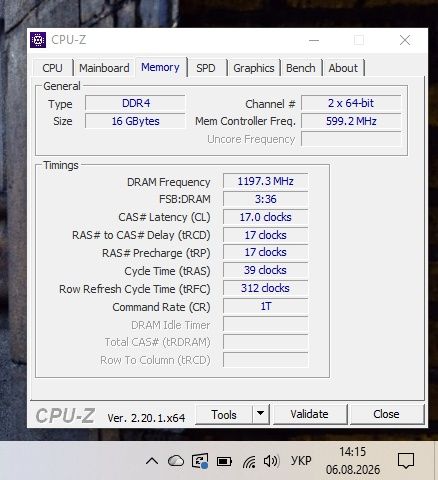Click the Validate button
The height and width of the screenshot is (480, 438).
(310, 414)
